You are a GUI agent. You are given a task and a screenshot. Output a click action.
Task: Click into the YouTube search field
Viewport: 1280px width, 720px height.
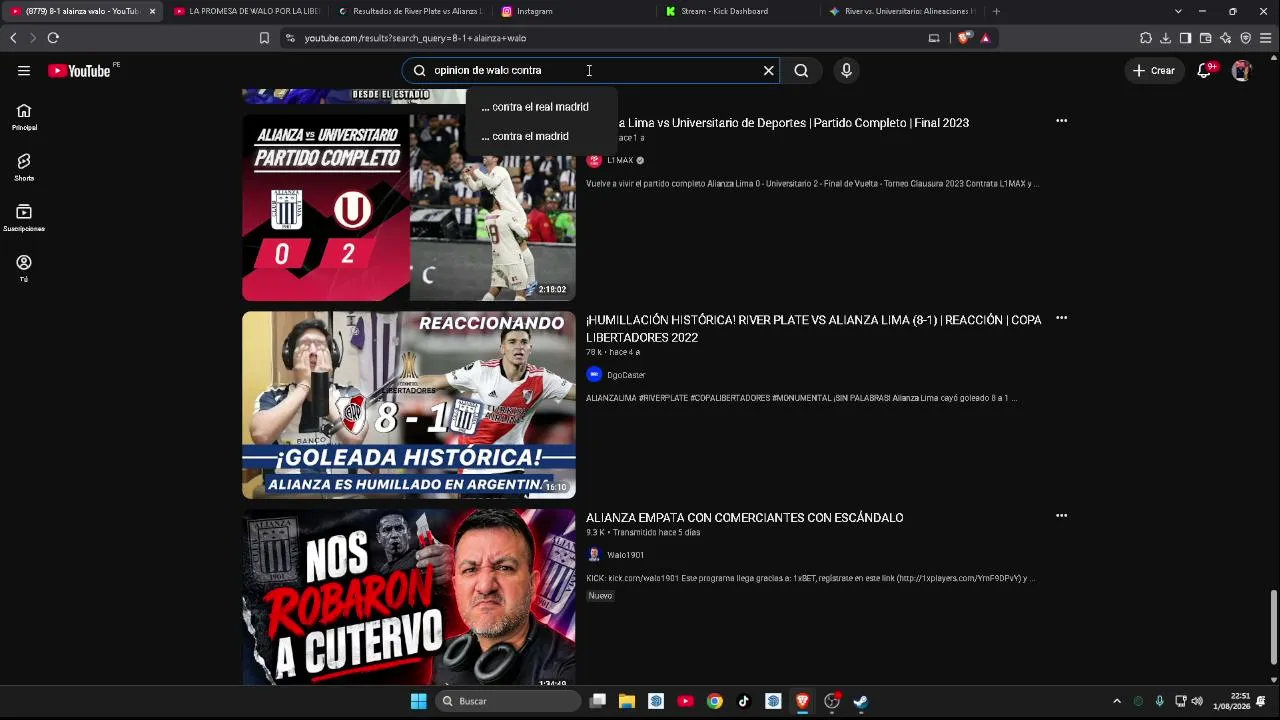coord(590,71)
